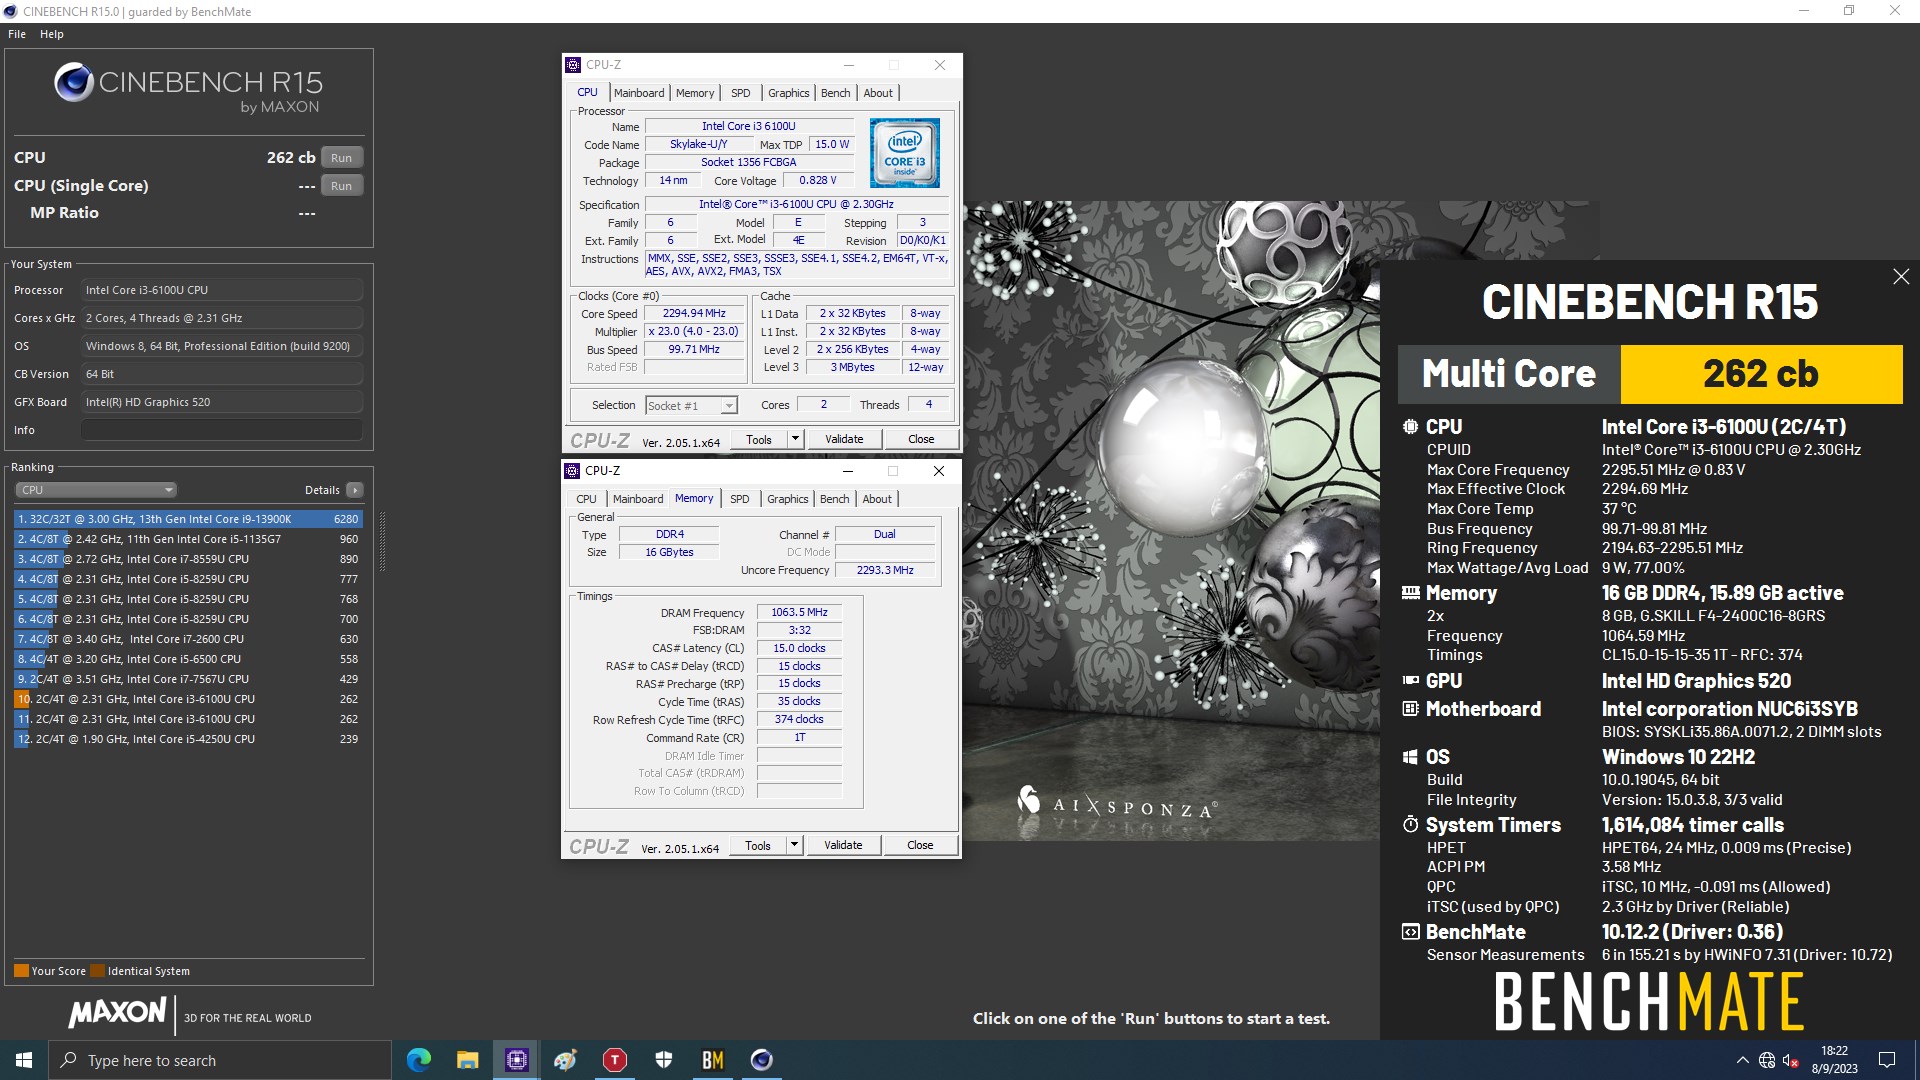
Task: Open the network tray icon
Action: click(1767, 1060)
